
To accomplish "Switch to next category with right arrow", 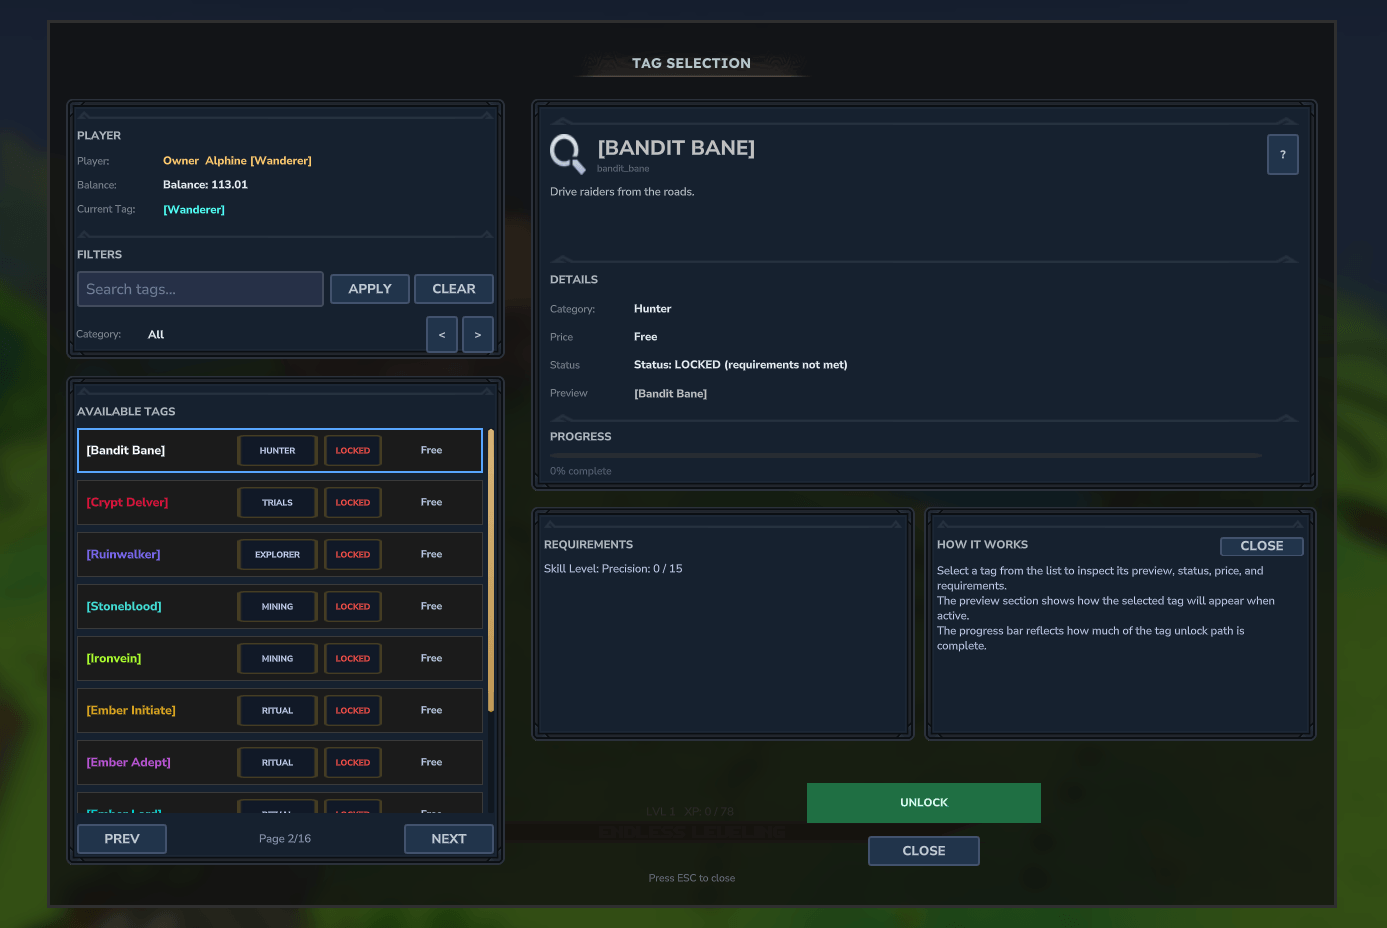I will coord(478,335).
